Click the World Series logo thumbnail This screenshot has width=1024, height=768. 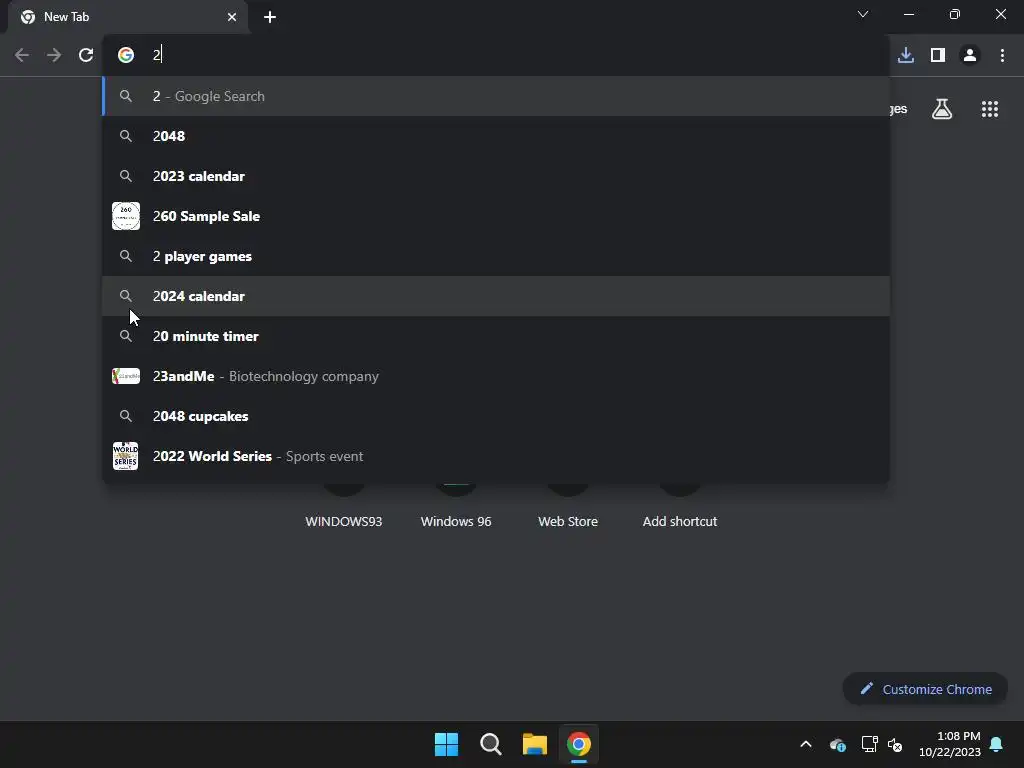tap(125, 456)
